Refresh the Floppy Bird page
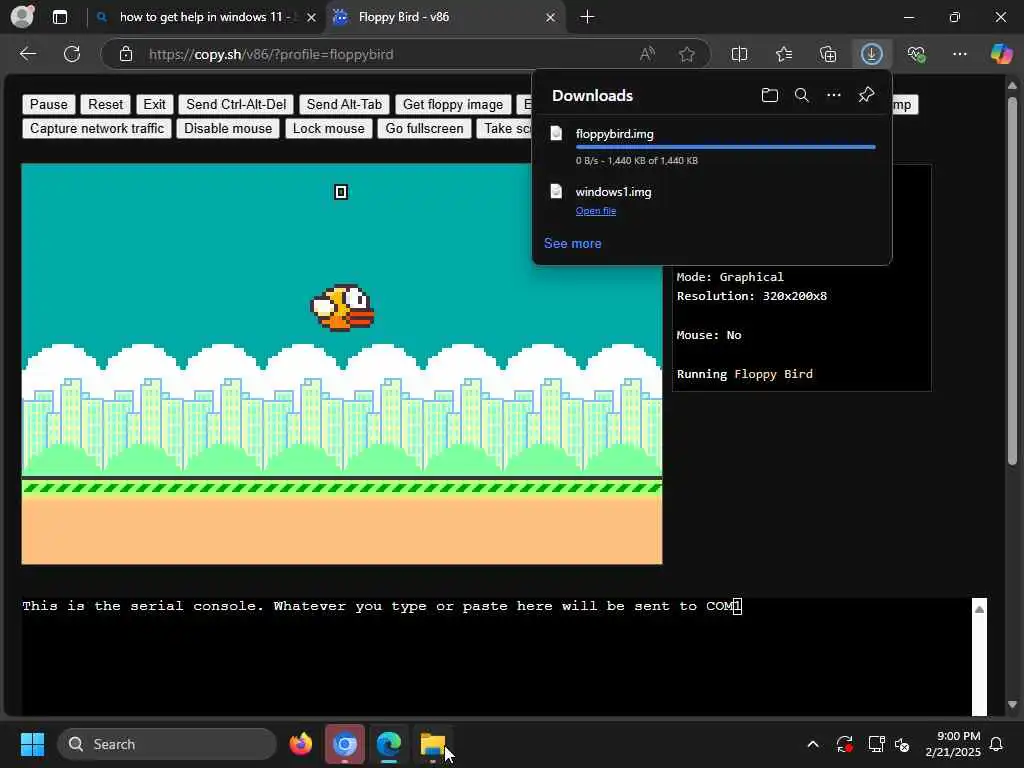Image resolution: width=1024 pixels, height=768 pixels. click(72, 54)
